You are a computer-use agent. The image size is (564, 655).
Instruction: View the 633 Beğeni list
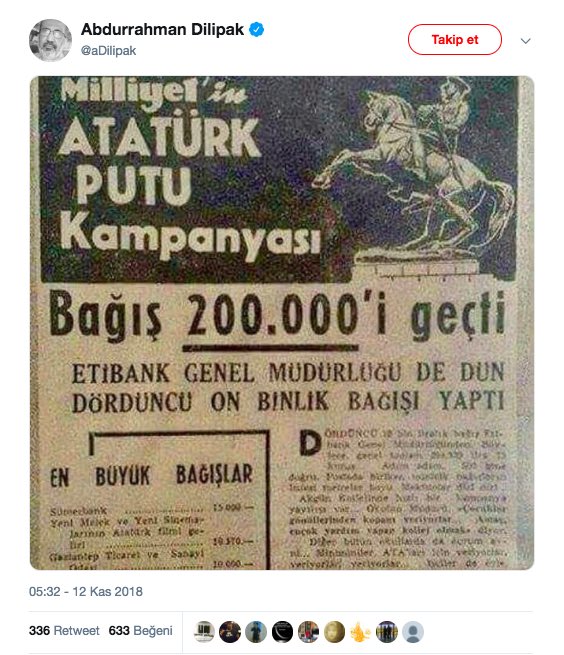(140, 630)
